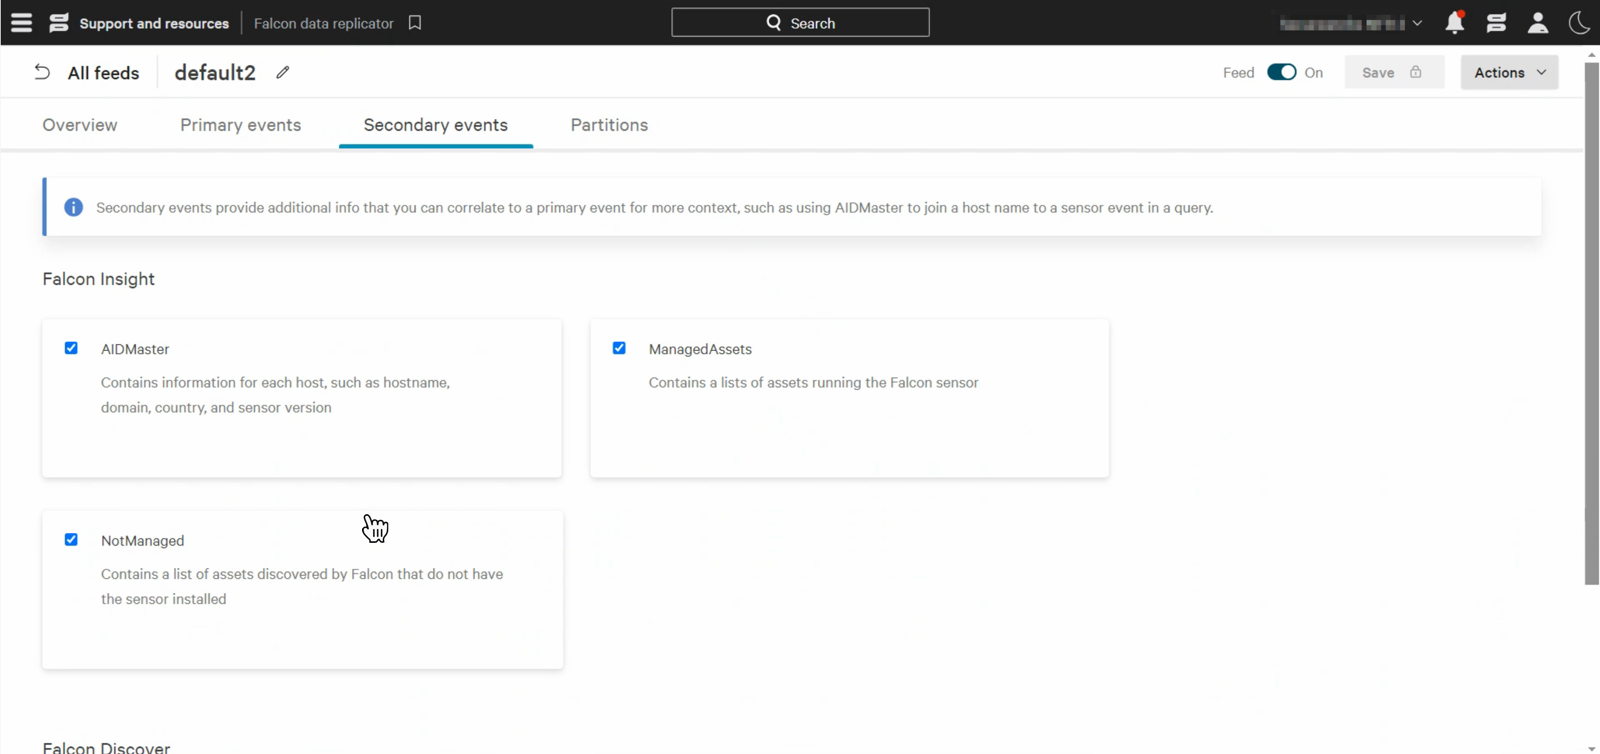Viewport: 1600px width, 754px height.
Task: Open the notifications bell
Action: (1455, 22)
